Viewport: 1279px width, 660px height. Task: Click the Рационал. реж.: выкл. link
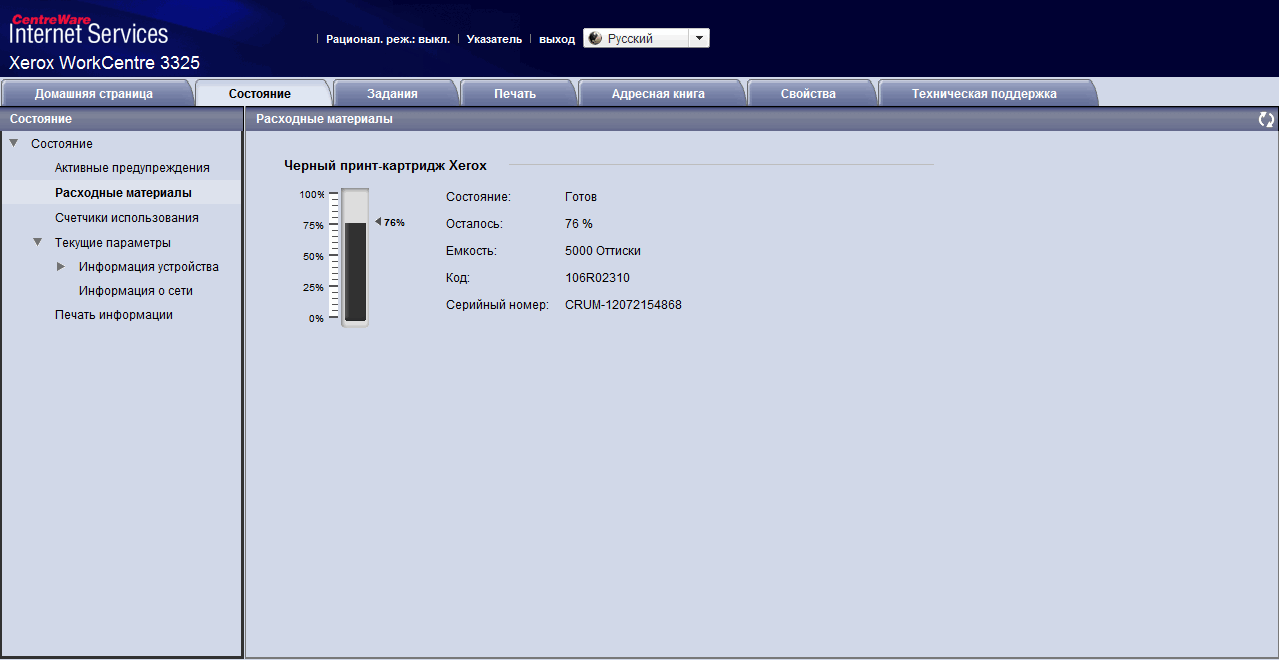388,39
